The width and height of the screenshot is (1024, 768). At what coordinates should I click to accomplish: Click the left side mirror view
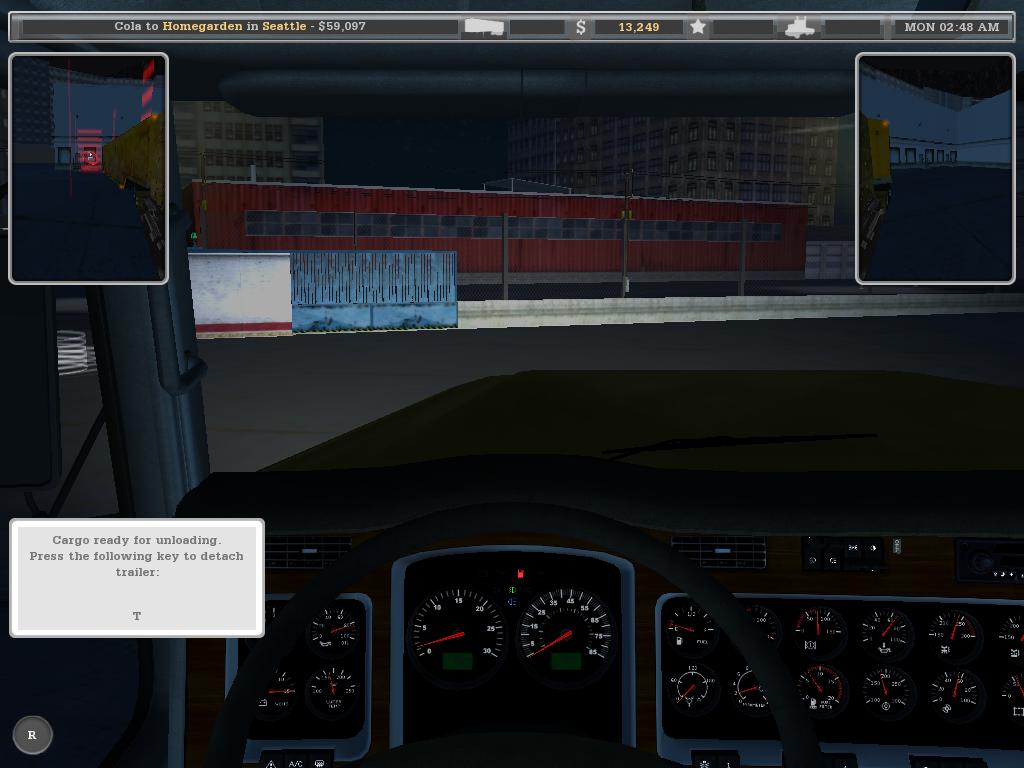[89, 168]
